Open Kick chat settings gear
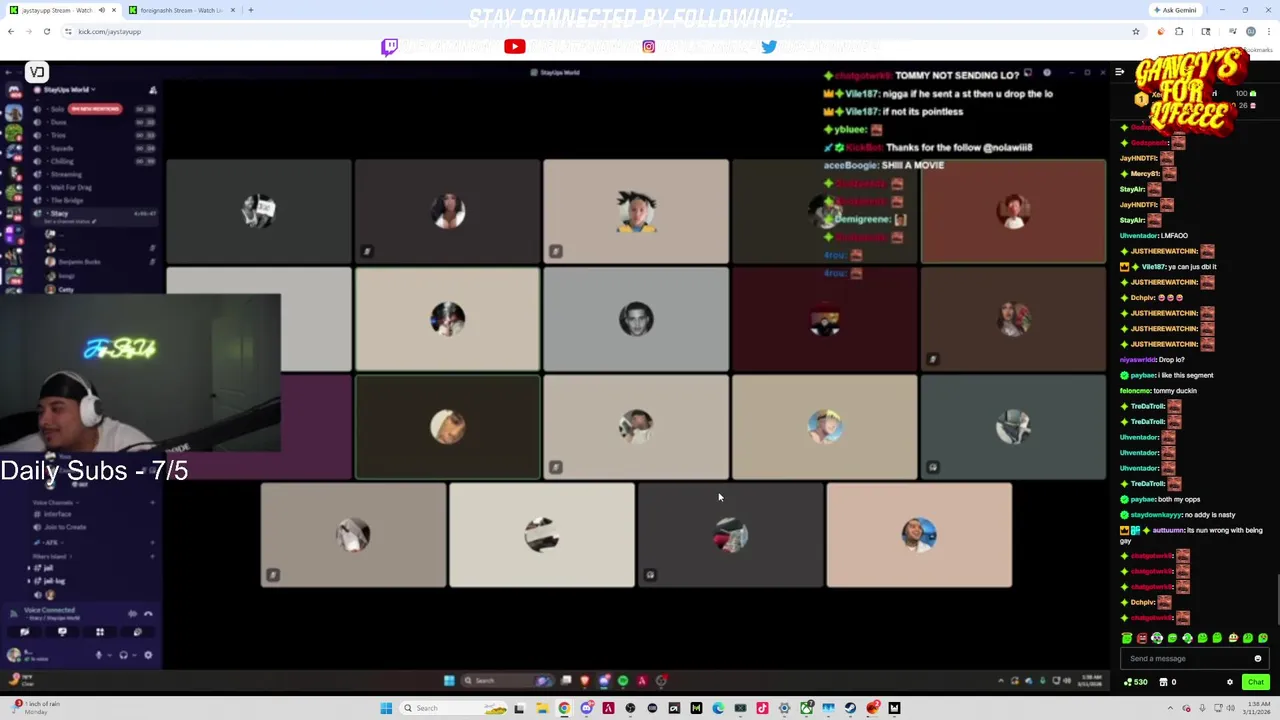The width and height of the screenshot is (1280, 720). [1230, 682]
